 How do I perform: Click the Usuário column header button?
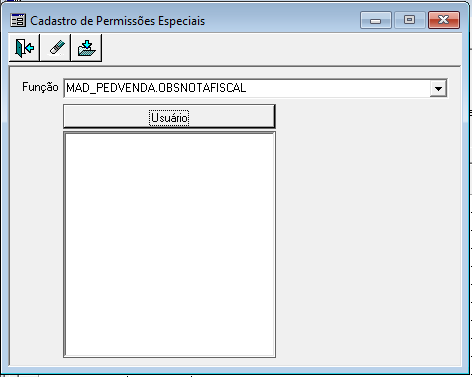coord(169,116)
